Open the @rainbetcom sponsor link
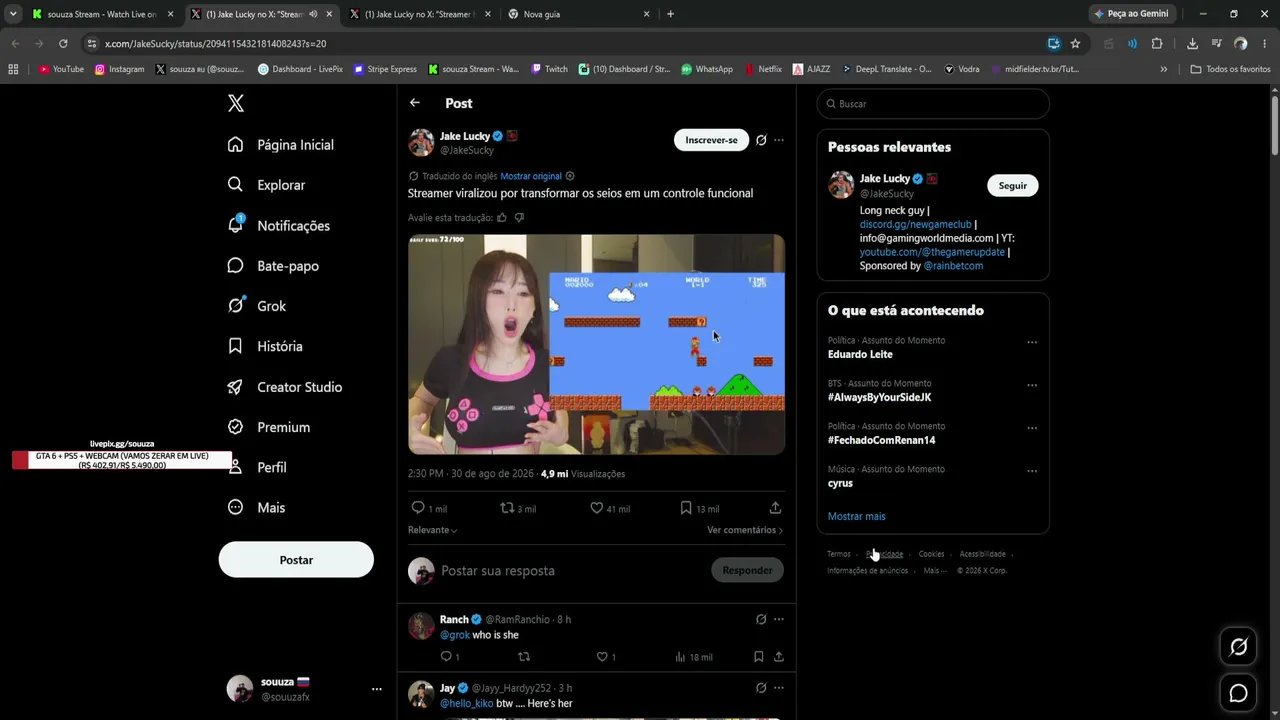Image resolution: width=1280 pixels, height=720 pixels. pos(953,266)
